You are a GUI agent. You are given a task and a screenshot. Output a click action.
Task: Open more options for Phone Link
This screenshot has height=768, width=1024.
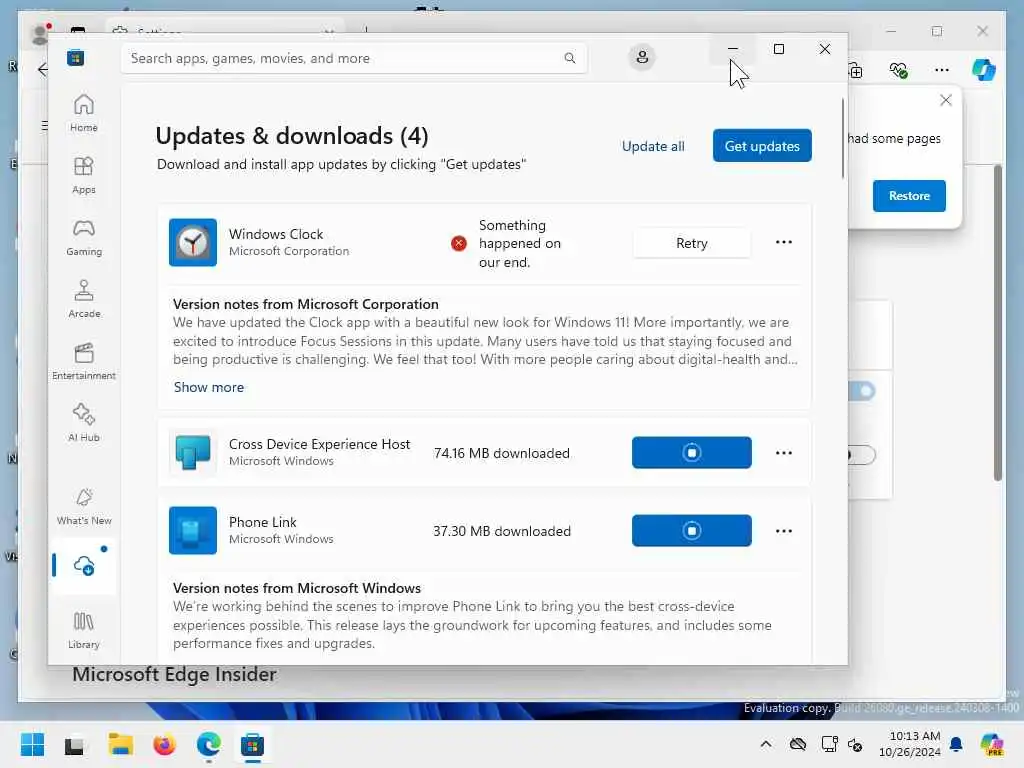pos(784,531)
